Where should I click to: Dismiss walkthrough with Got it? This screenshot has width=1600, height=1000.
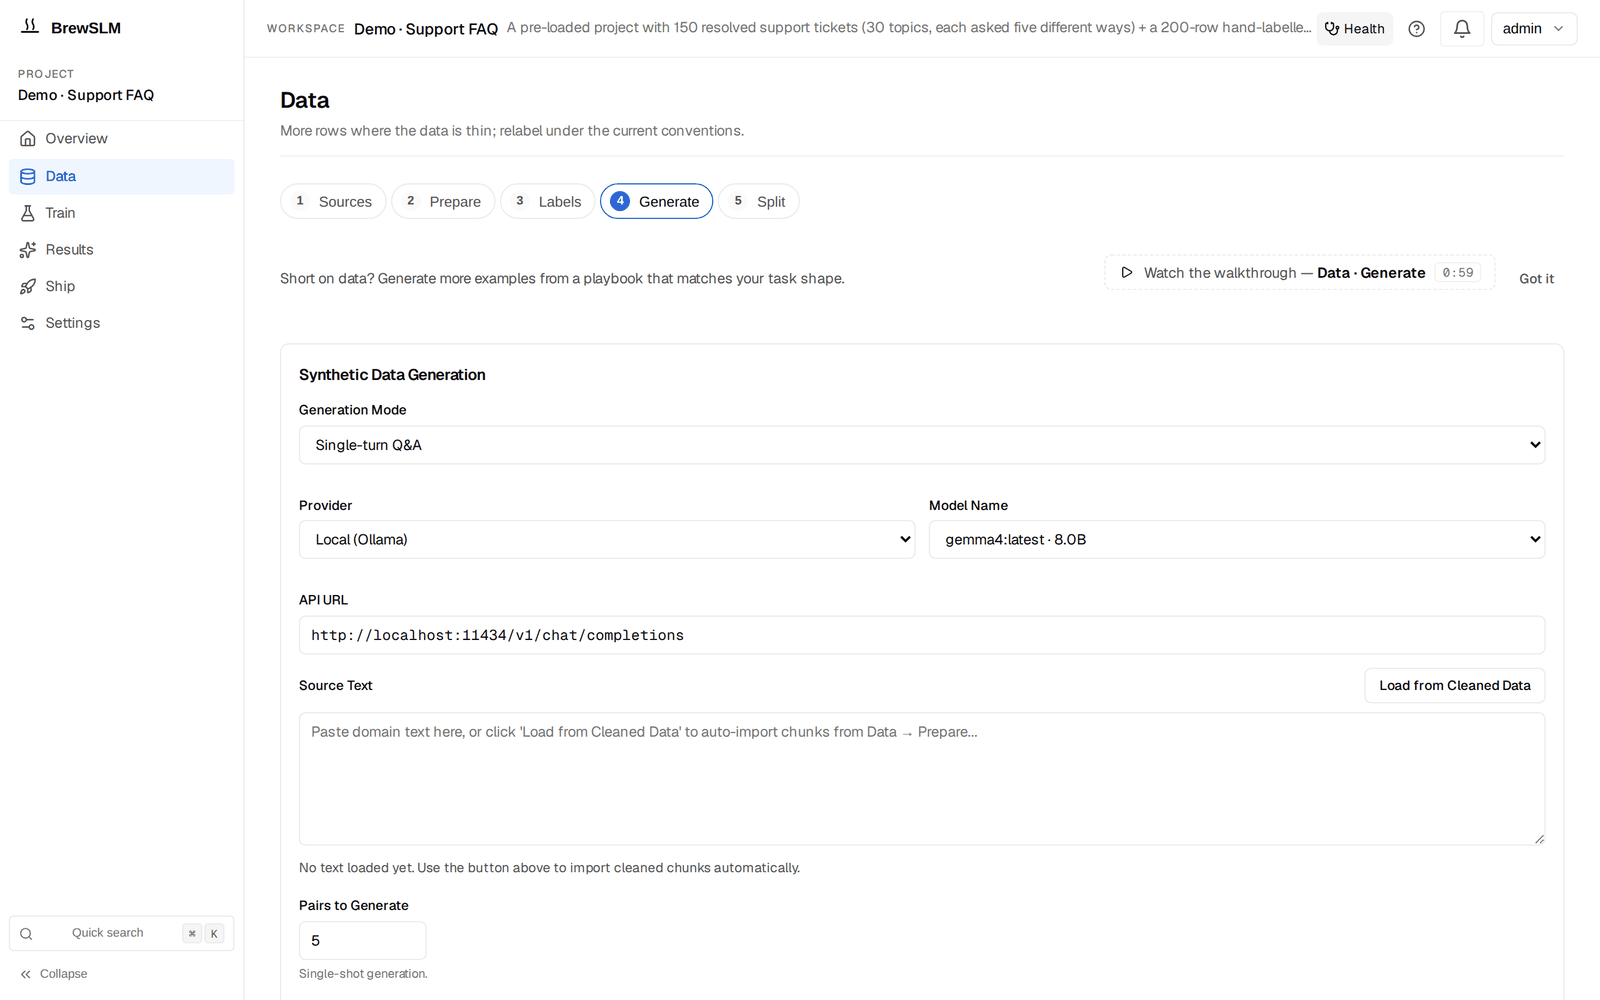tap(1536, 279)
